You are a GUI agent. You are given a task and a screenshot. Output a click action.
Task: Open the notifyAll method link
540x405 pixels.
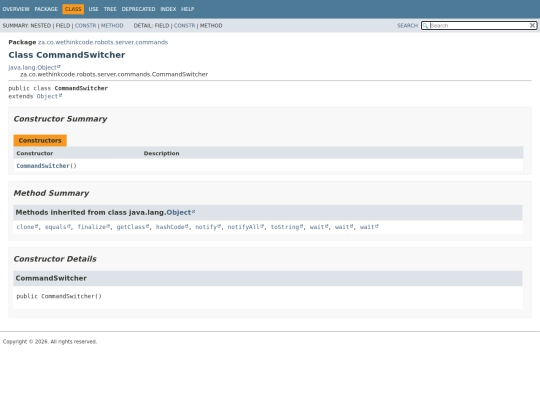[x=245, y=227]
